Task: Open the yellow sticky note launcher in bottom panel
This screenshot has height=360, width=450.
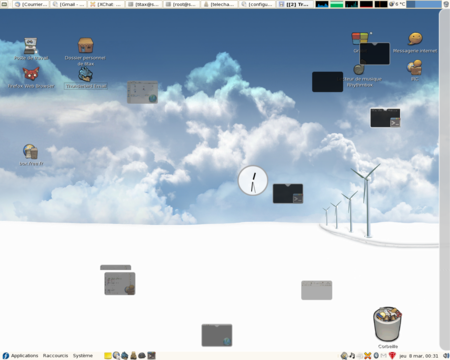Action: point(107,356)
